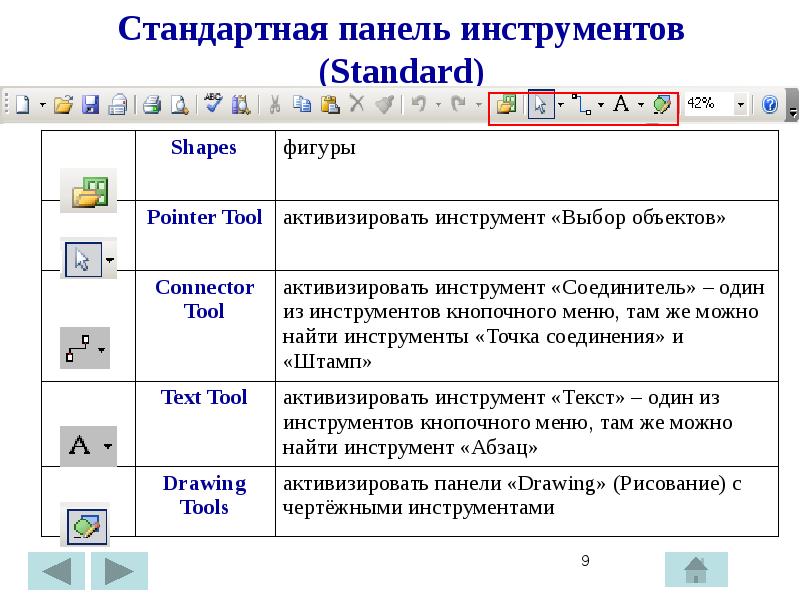800x600 pixels.
Task: Click the Delete X toolbar icon
Action: pos(357,104)
